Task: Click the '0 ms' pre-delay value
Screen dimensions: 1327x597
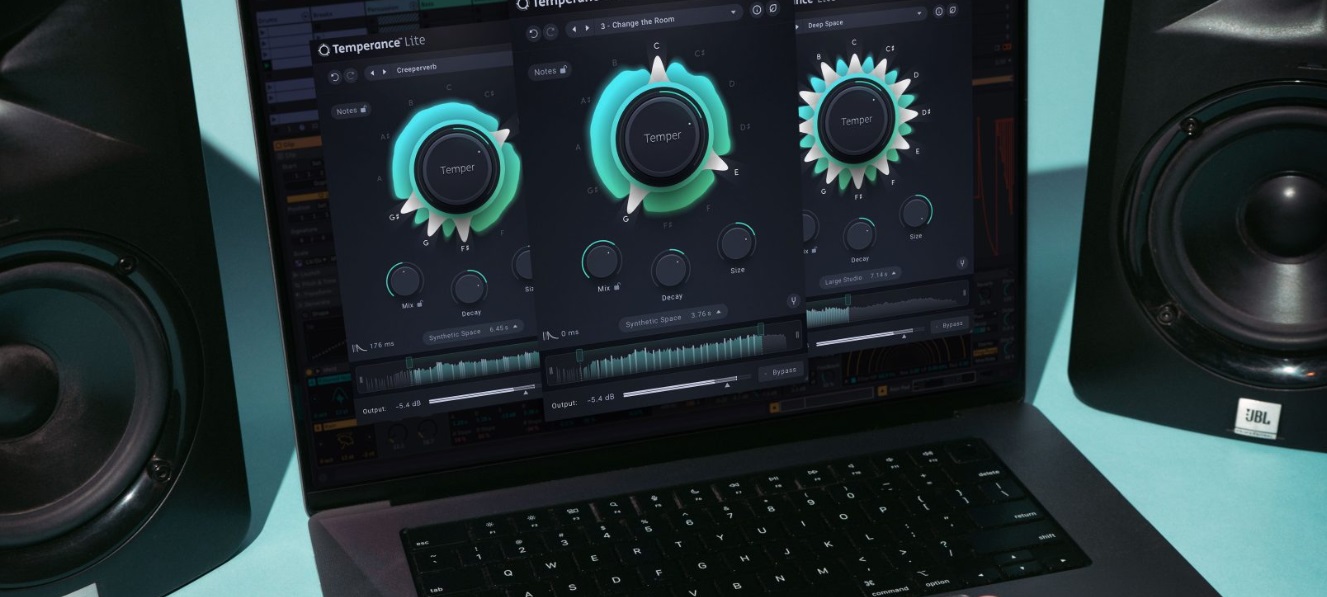Action: 570,333
